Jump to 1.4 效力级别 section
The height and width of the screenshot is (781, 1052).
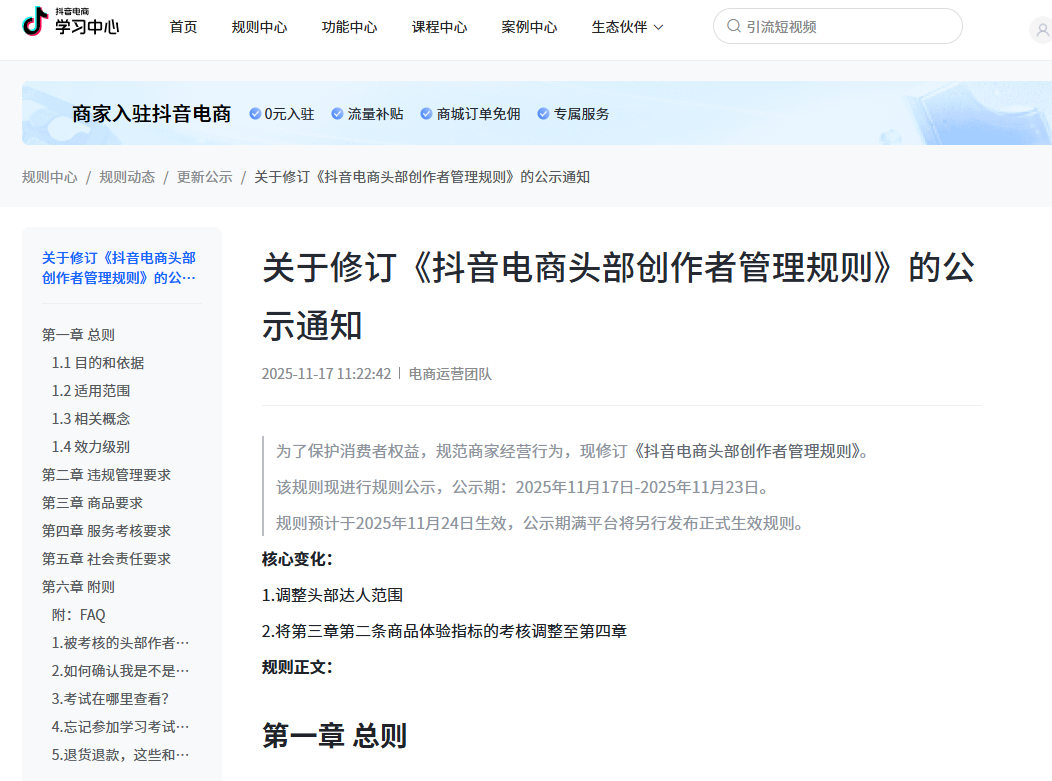(91, 447)
